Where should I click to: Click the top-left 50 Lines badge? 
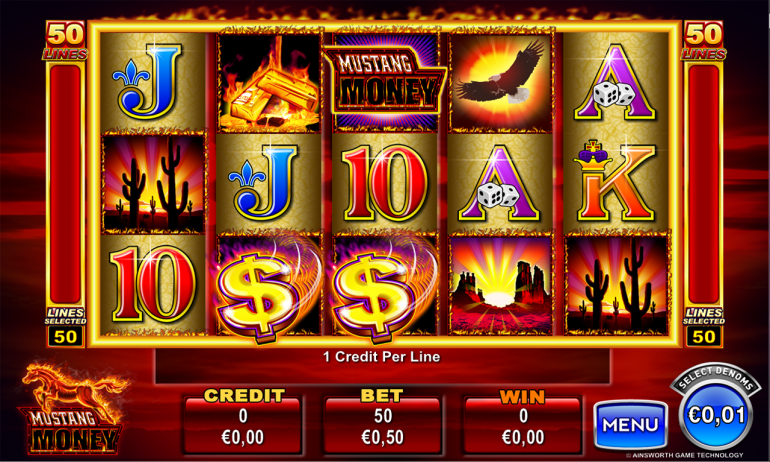click(x=65, y=41)
